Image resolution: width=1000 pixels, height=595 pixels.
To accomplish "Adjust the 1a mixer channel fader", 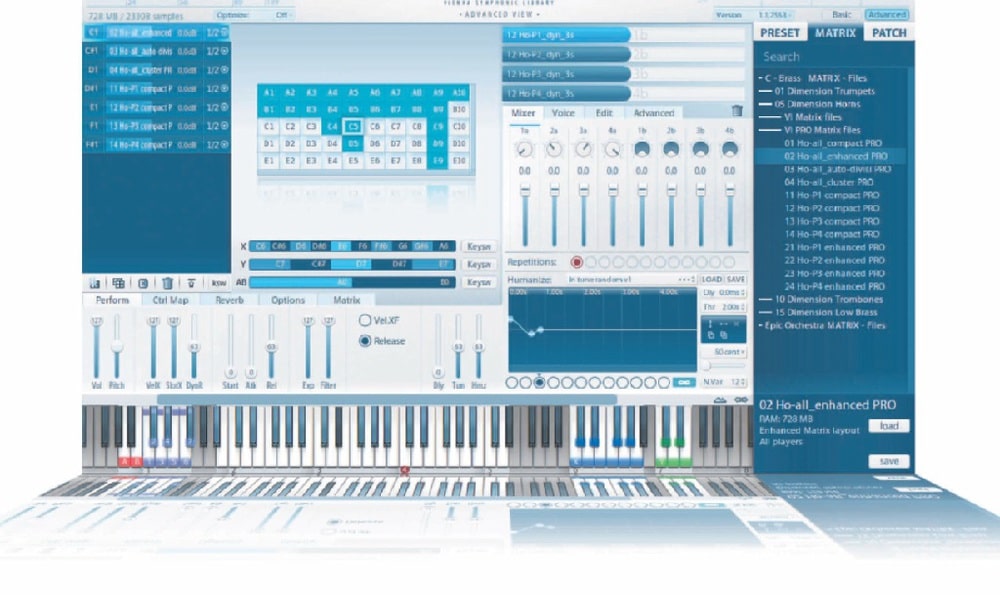I will click(525, 216).
